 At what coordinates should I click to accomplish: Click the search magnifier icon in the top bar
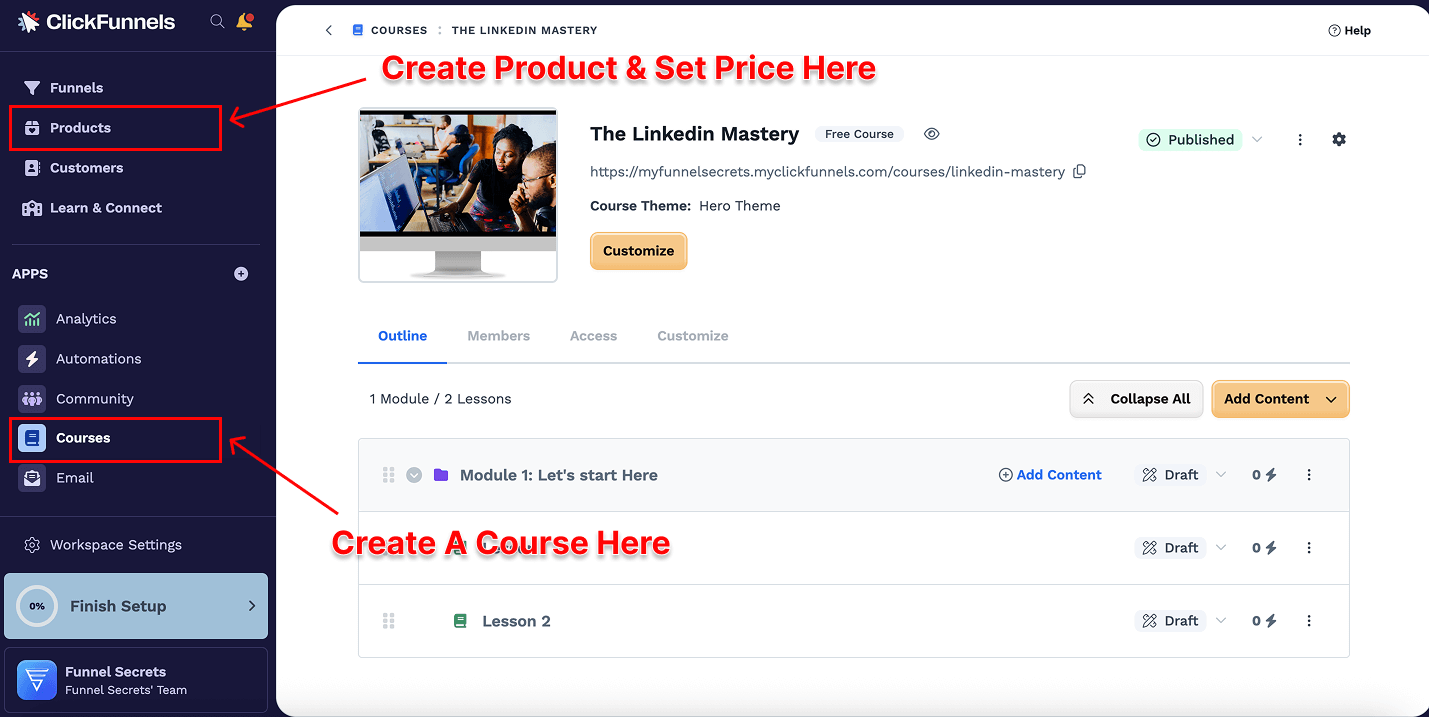pos(217,20)
